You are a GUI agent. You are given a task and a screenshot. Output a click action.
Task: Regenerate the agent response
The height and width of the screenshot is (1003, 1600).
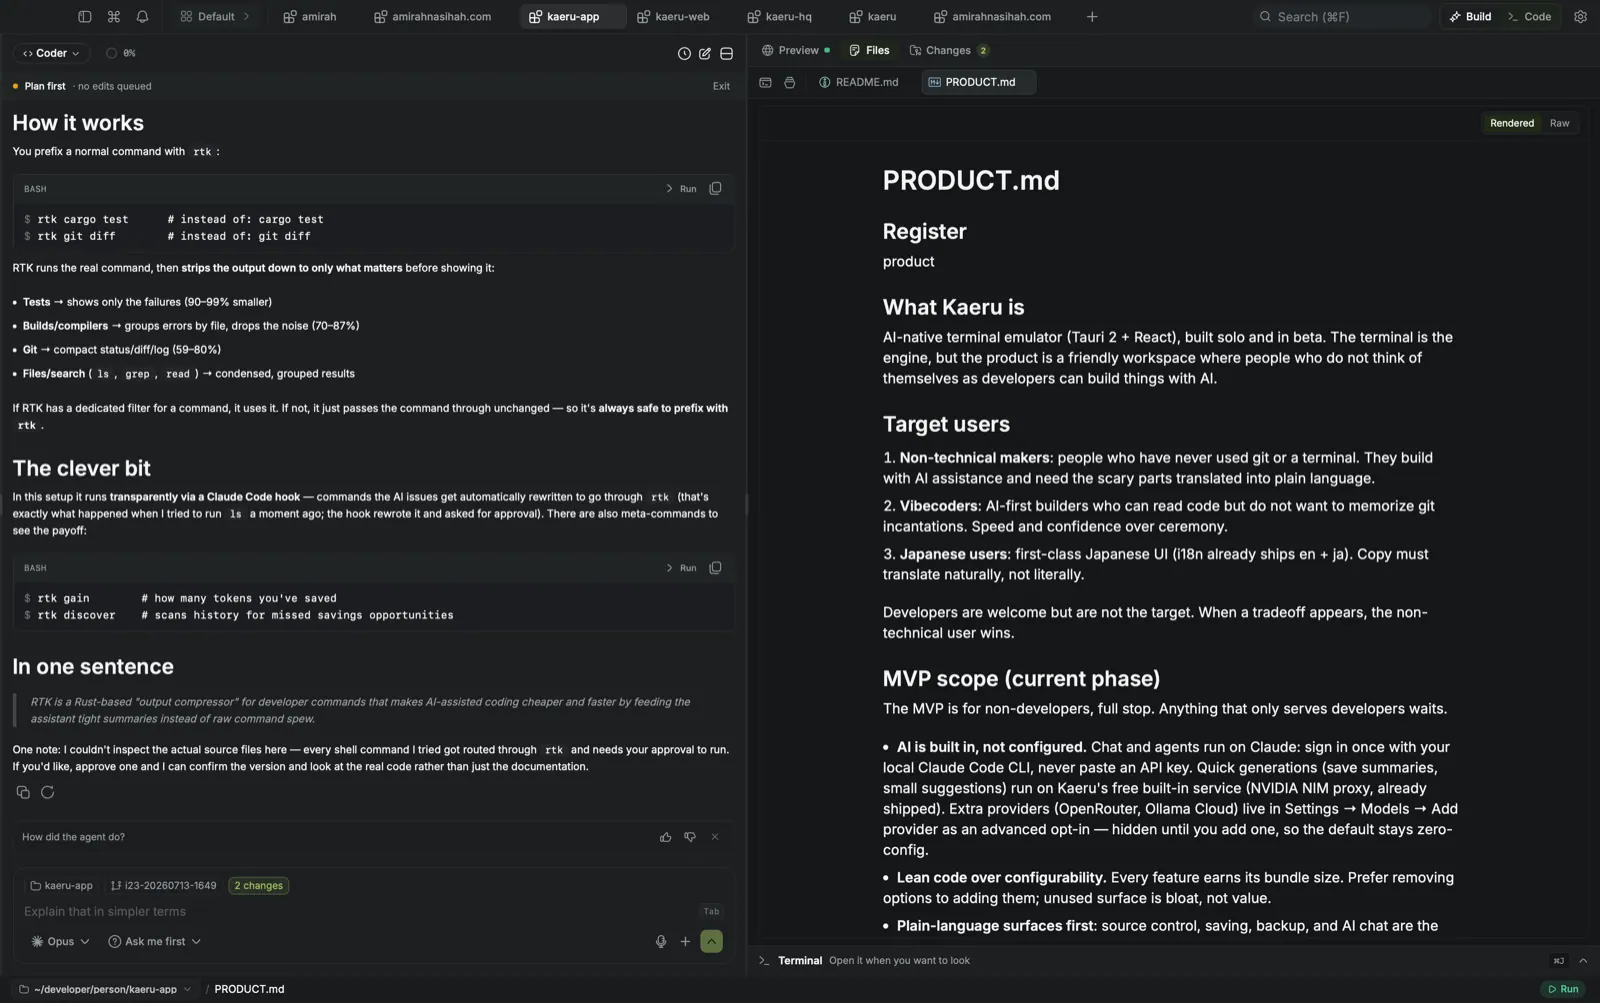(47, 792)
